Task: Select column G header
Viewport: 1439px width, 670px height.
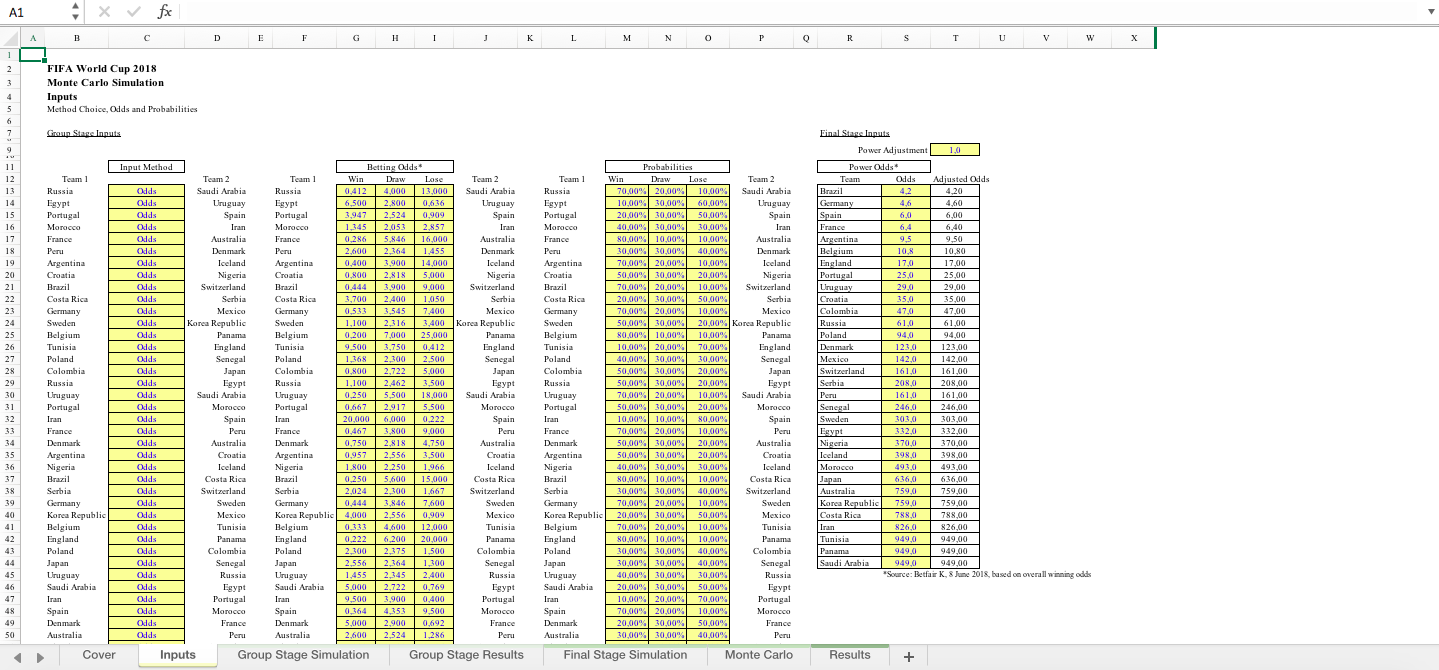Action: pos(355,38)
